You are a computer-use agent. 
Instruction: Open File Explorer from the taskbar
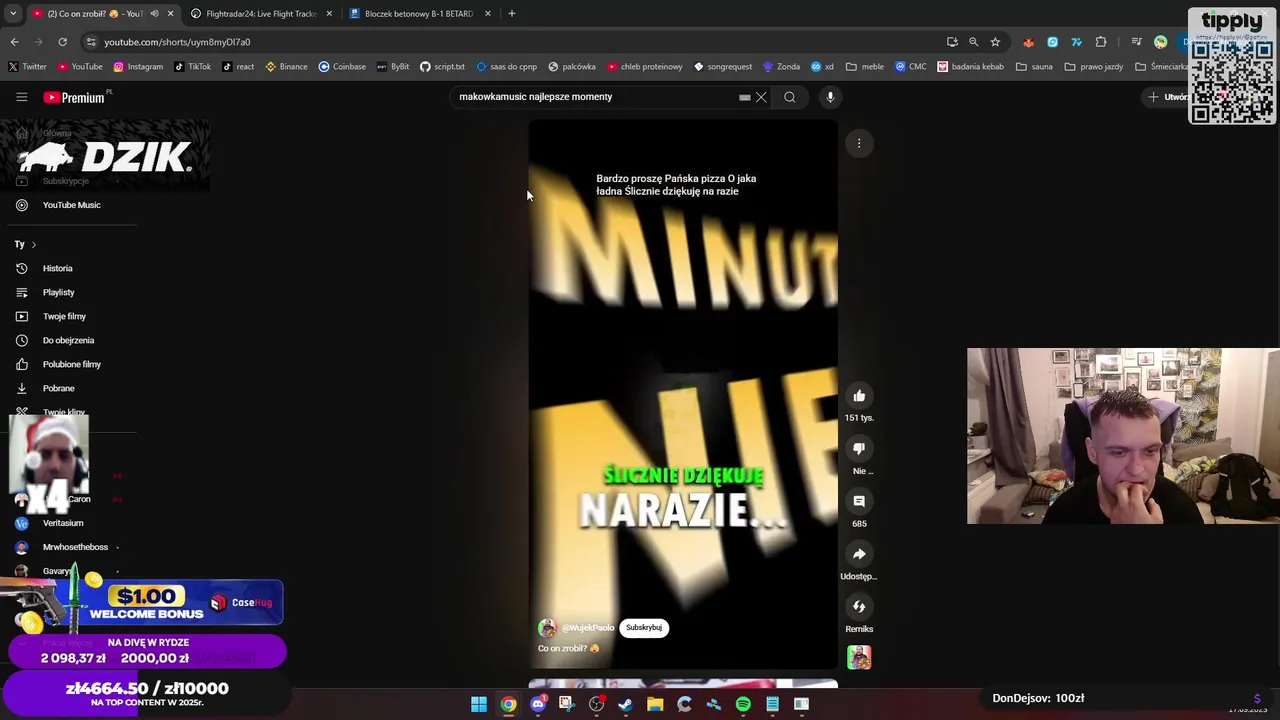click(x=655, y=704)
